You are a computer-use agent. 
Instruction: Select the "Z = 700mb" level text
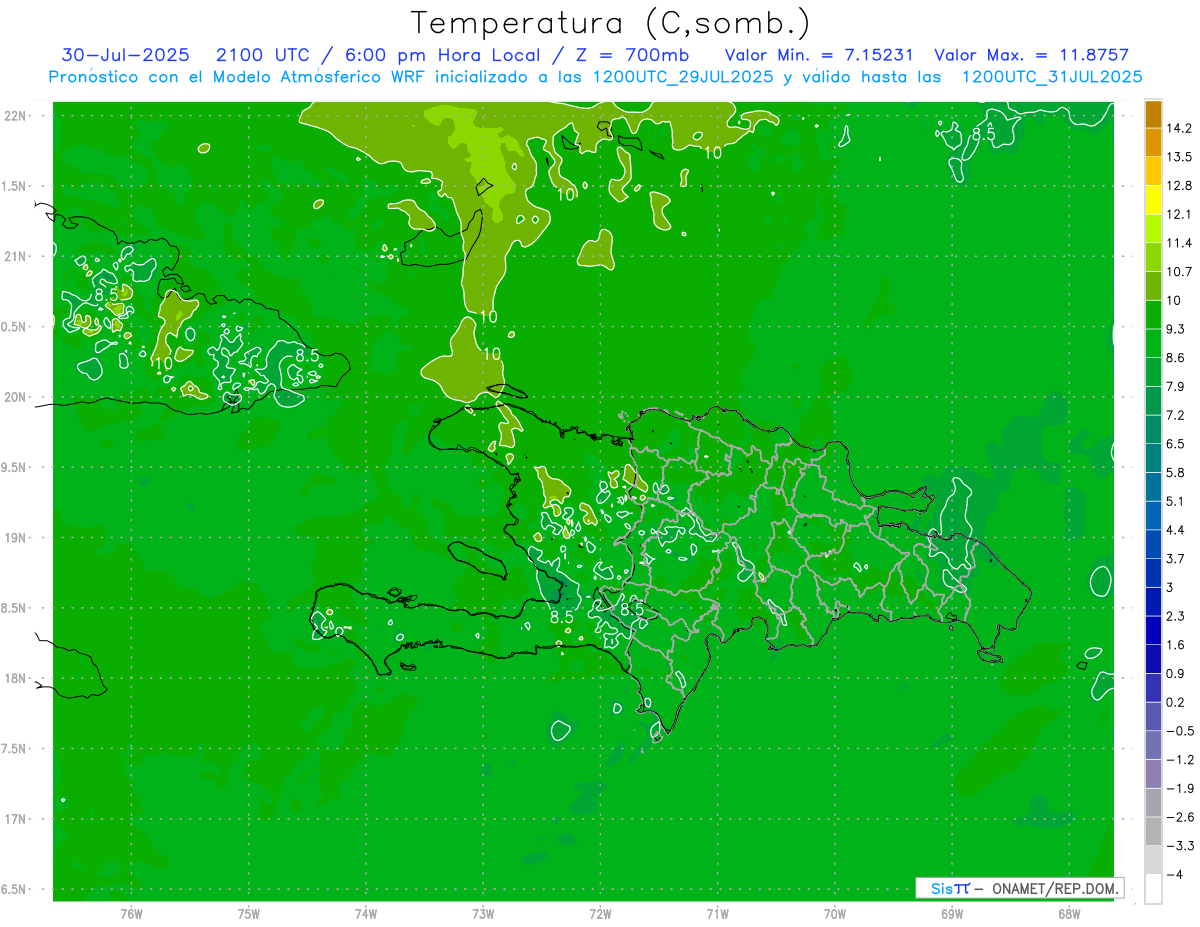tap(635, 55)
